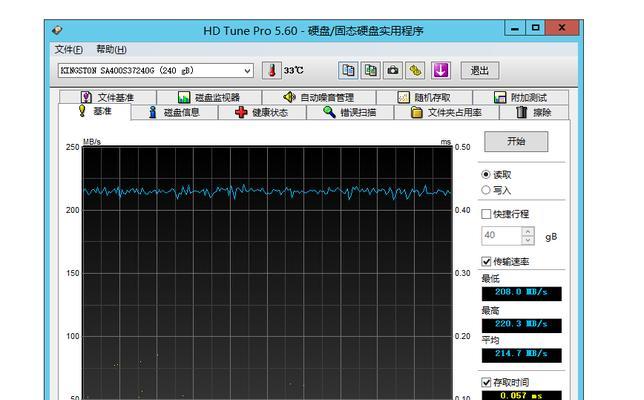Toggle the 存取时间 checkbox

[x=486, y=382]
